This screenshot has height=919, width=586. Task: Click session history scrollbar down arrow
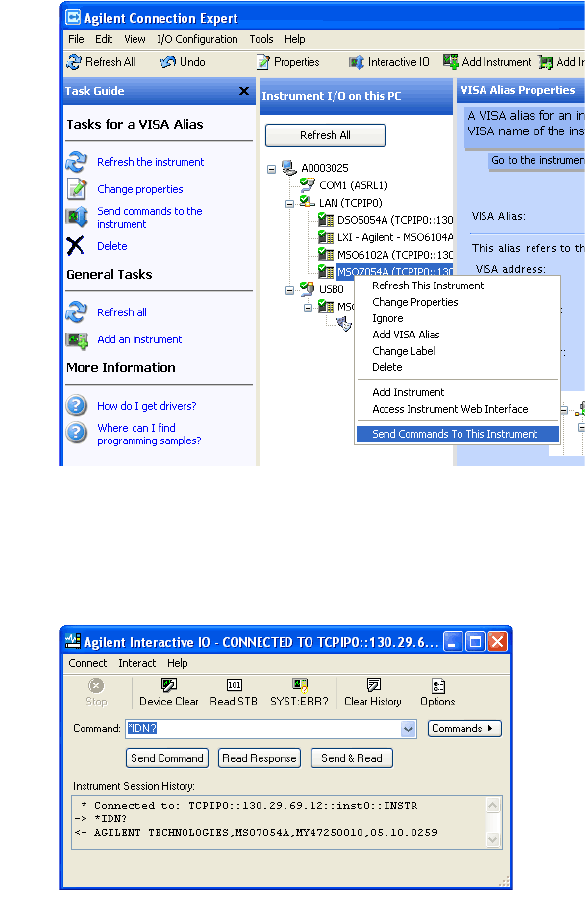(x=493, y=839)
